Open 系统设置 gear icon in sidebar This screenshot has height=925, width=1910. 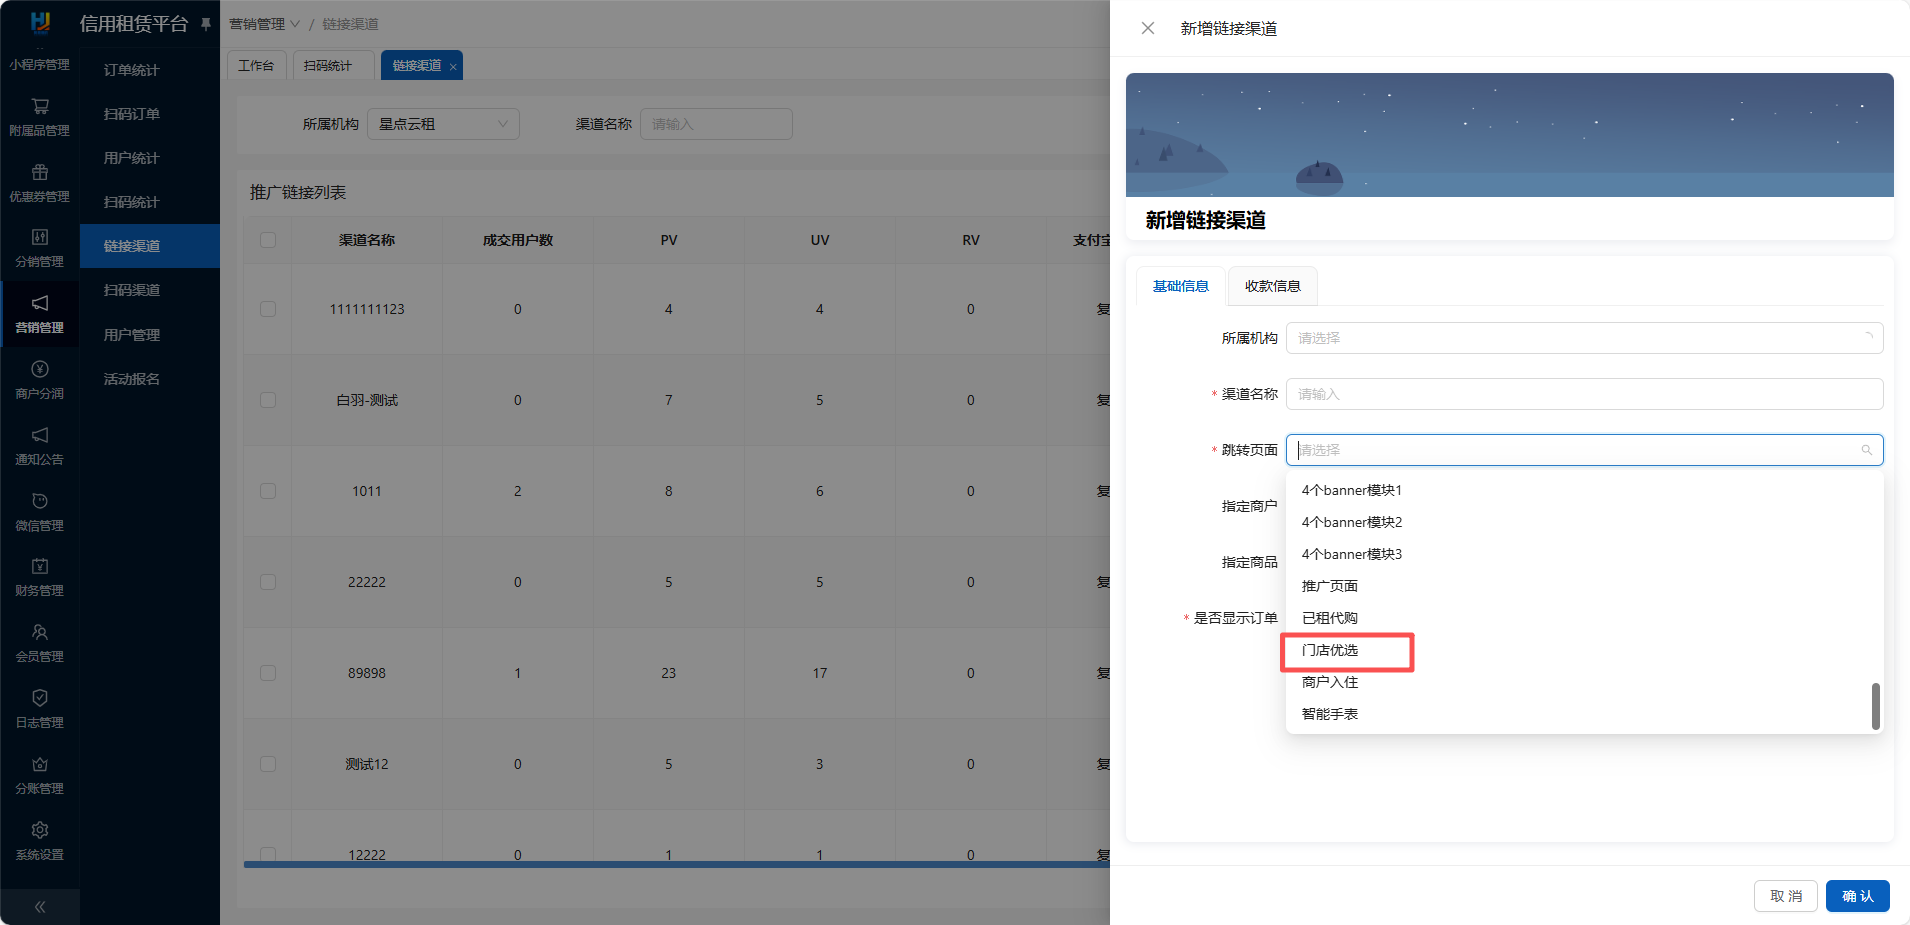[x=40, y=831]
